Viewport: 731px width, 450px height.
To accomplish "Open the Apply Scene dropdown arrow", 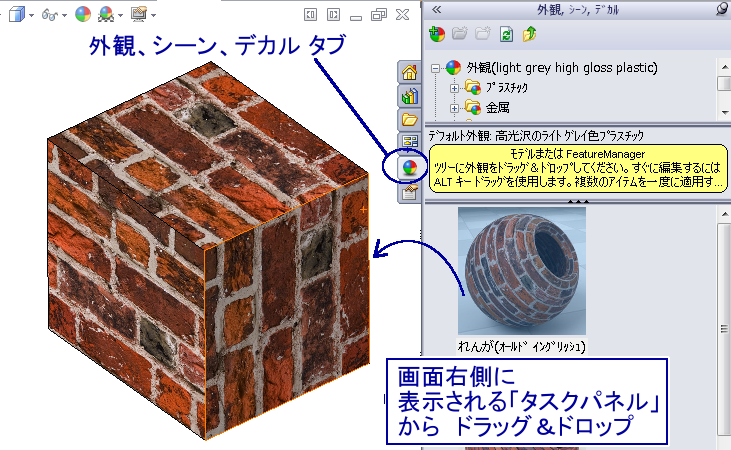I will 120,15.
